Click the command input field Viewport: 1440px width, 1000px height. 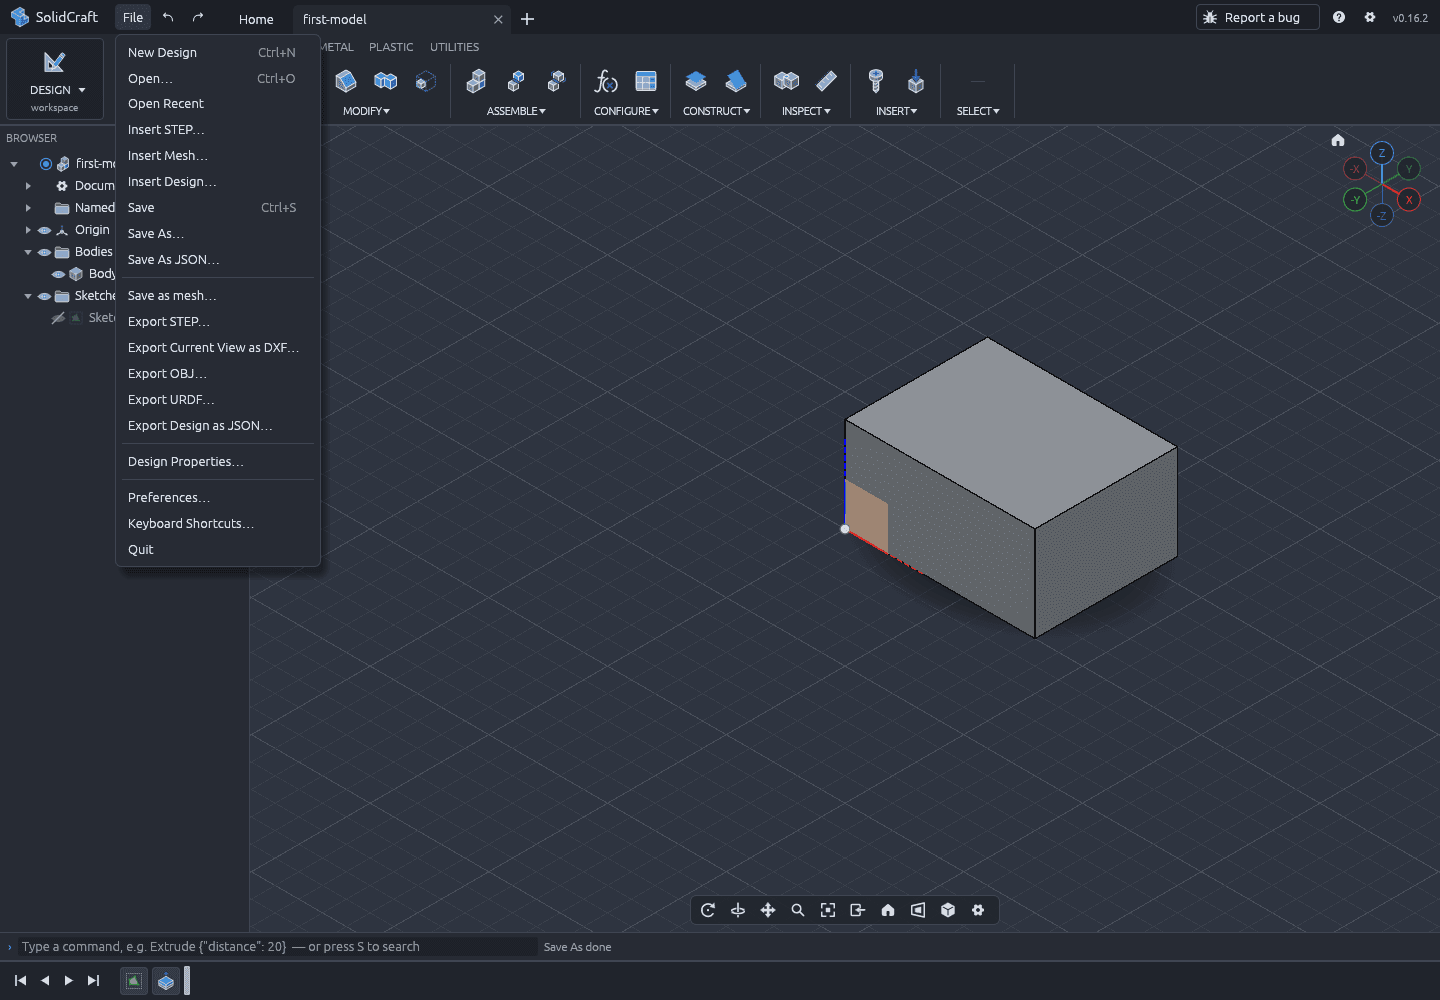(x=278, y=947)
